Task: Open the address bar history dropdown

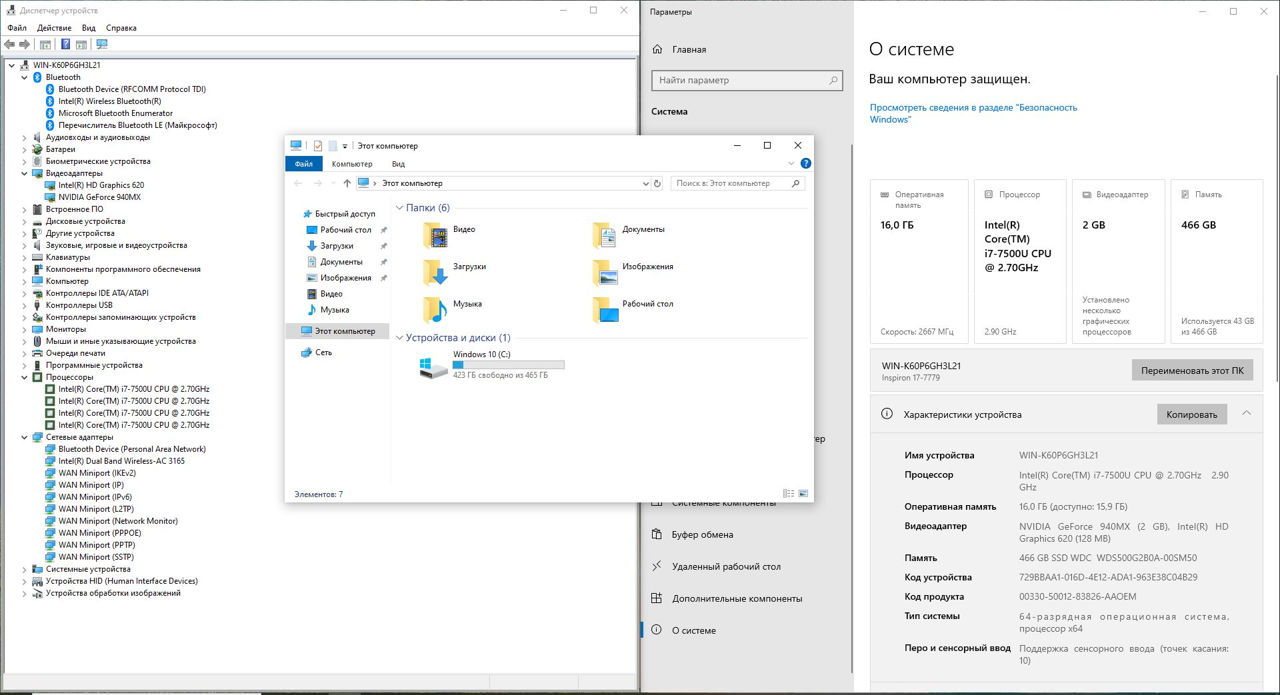Action: (645, 183)
